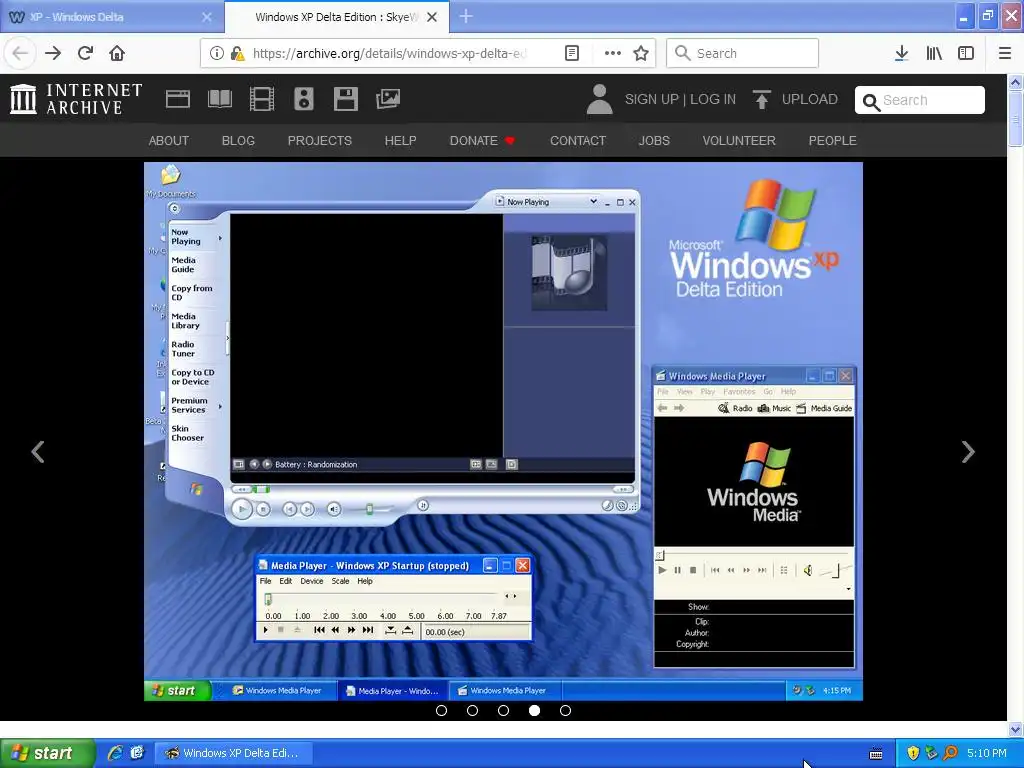Click the Internet Archive logo

pos(76,99)
